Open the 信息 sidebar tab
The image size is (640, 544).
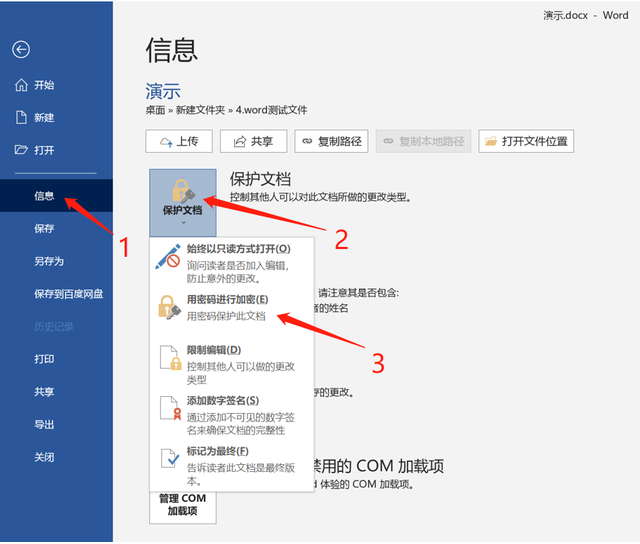coord(56,195)
